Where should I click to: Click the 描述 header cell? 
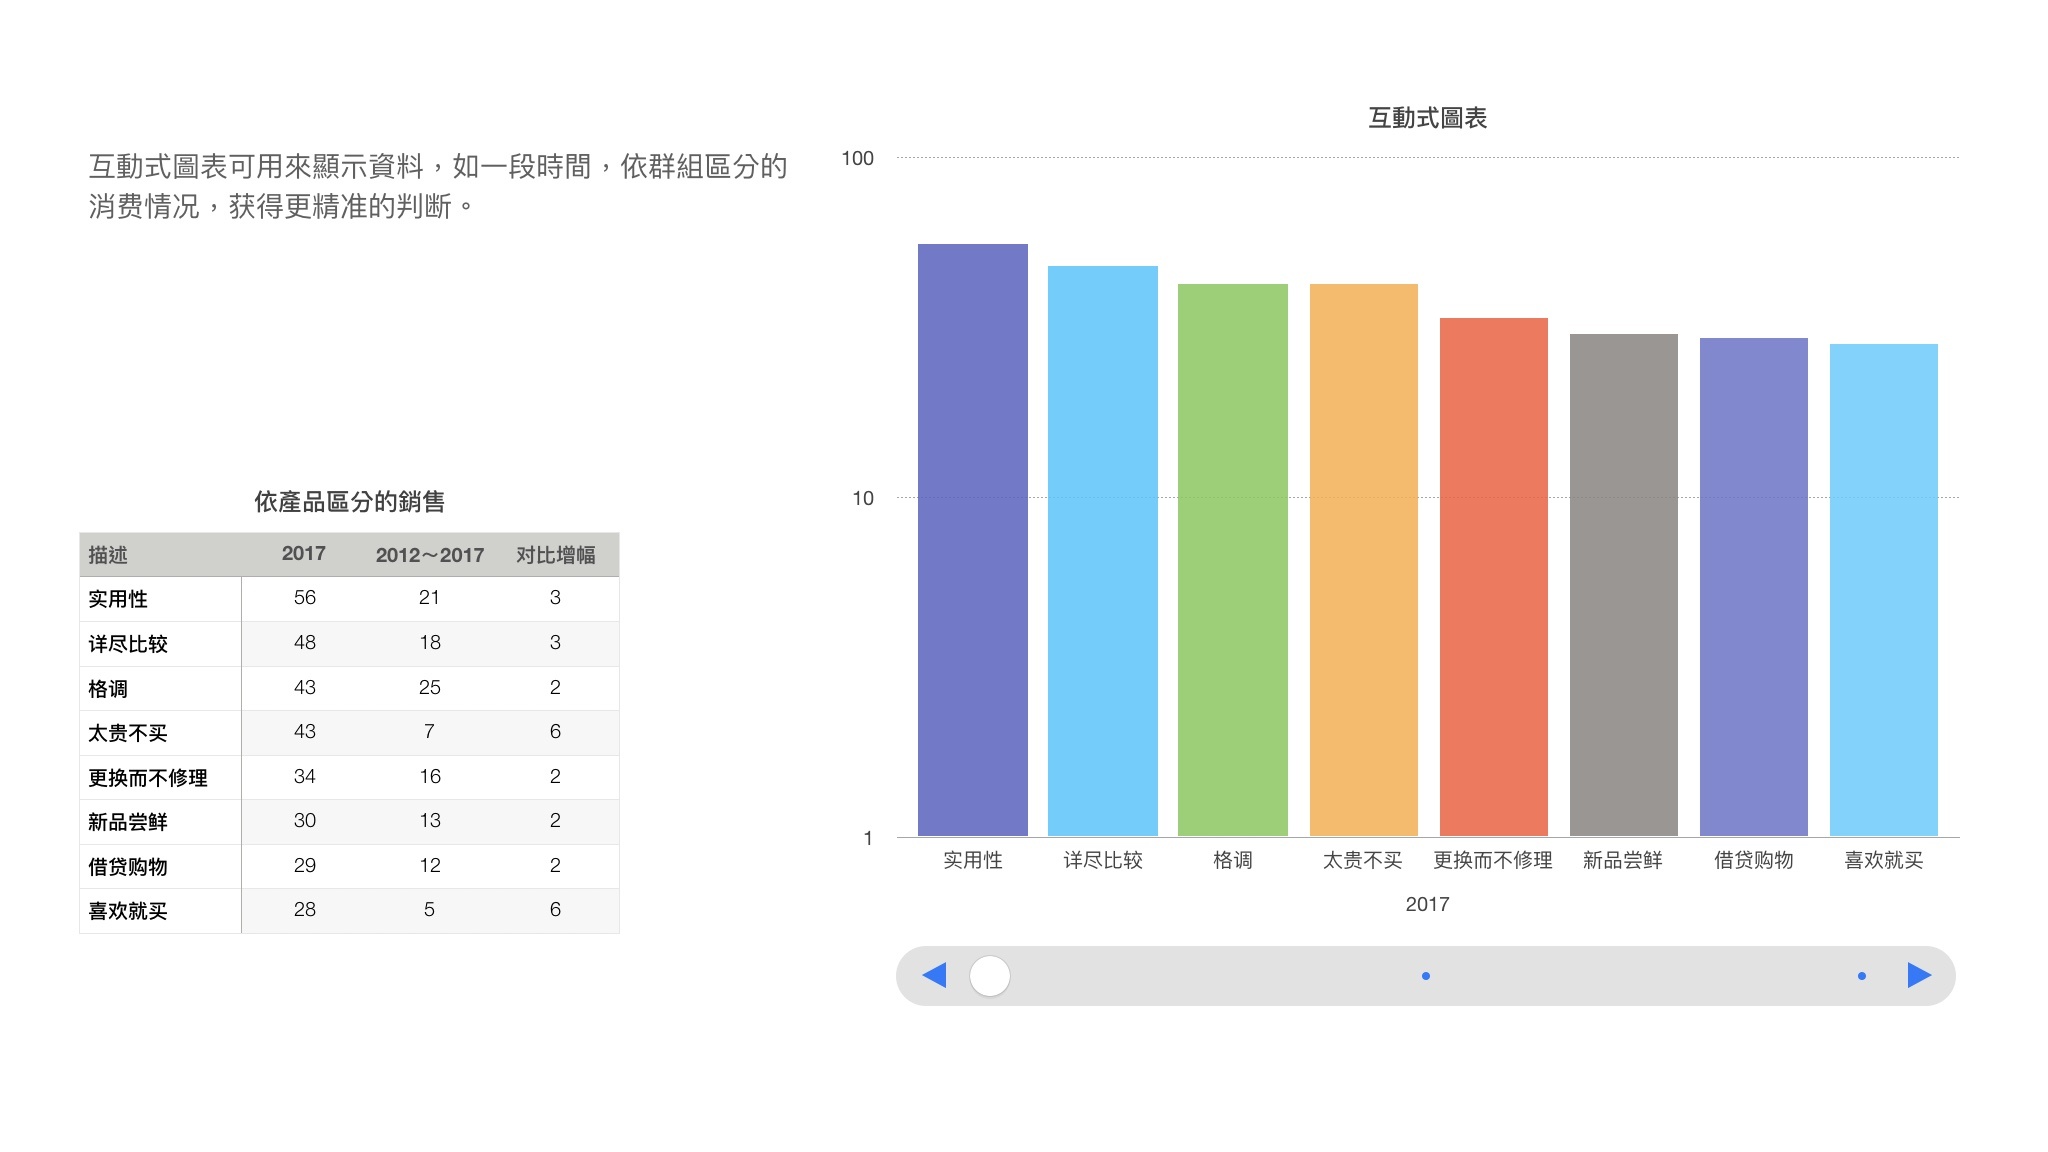click(x=108, y=555)
